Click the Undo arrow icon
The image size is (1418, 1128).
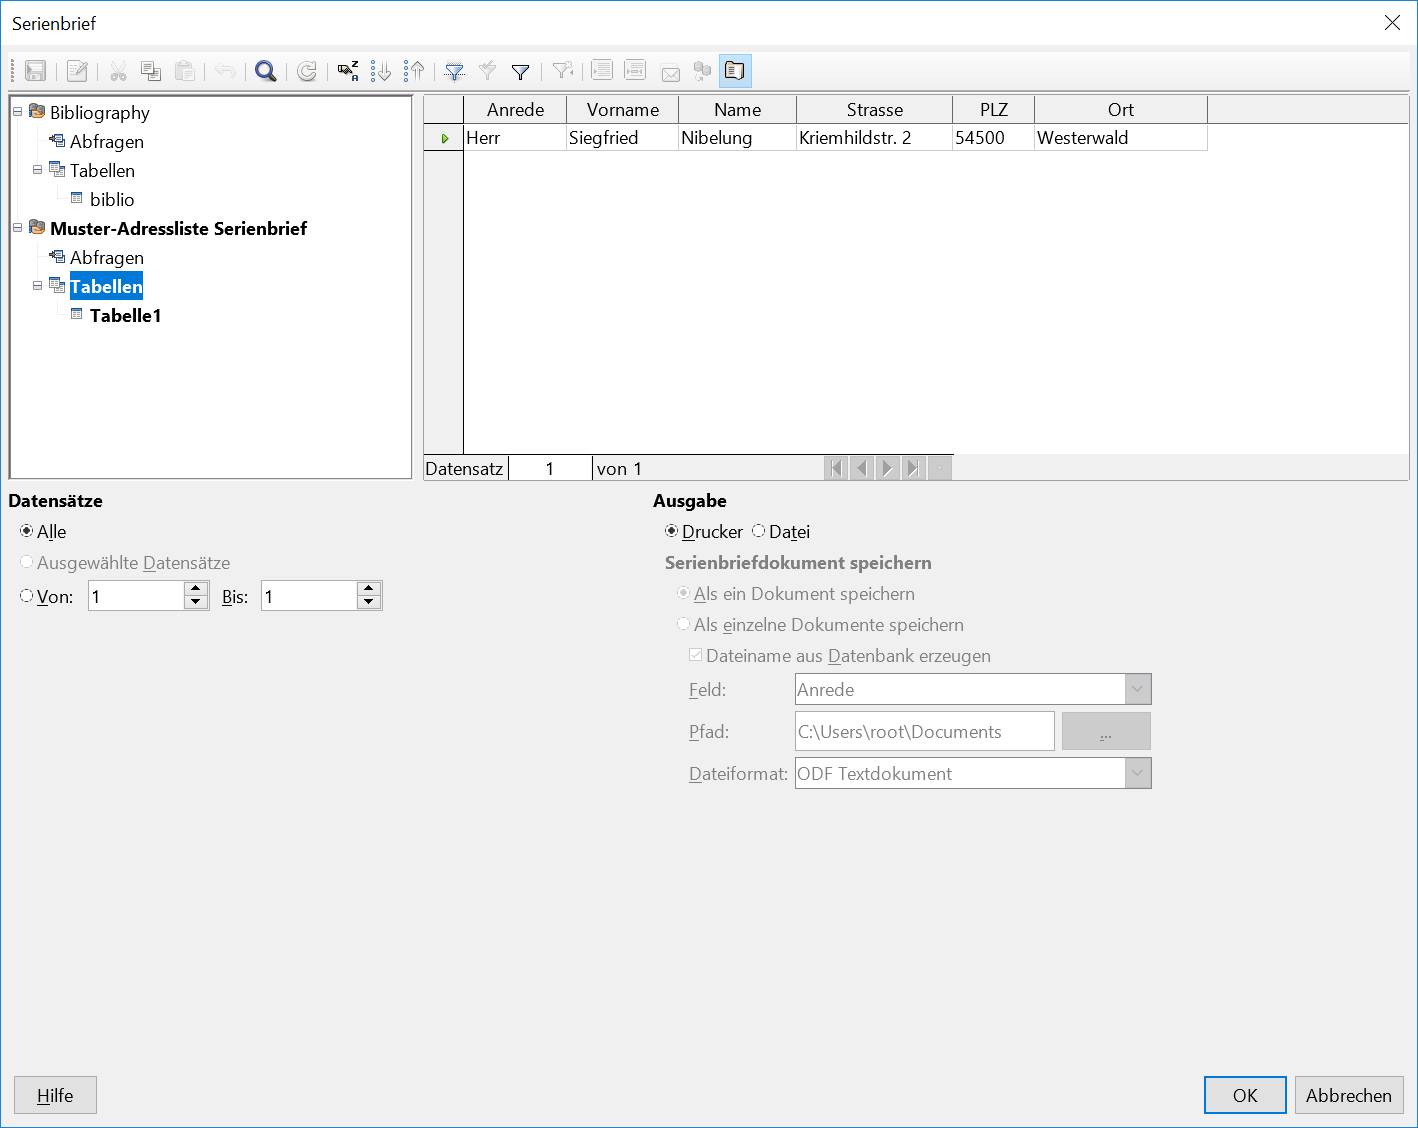point(226,71)
